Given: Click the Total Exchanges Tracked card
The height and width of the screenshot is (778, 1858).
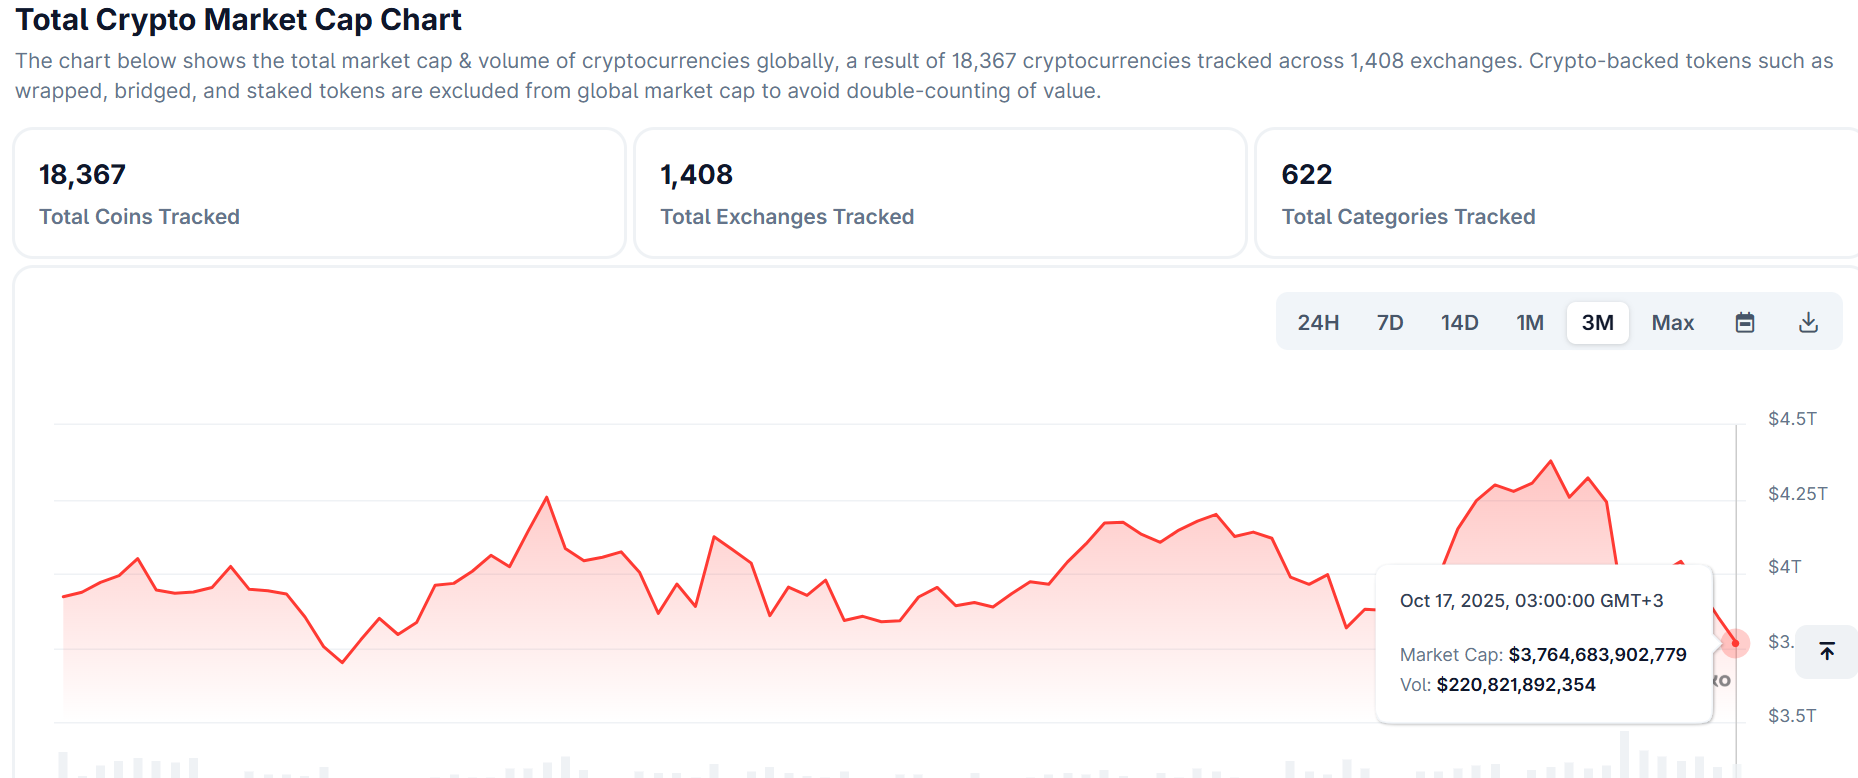Looking at the screenshot, I should [940, 193].
